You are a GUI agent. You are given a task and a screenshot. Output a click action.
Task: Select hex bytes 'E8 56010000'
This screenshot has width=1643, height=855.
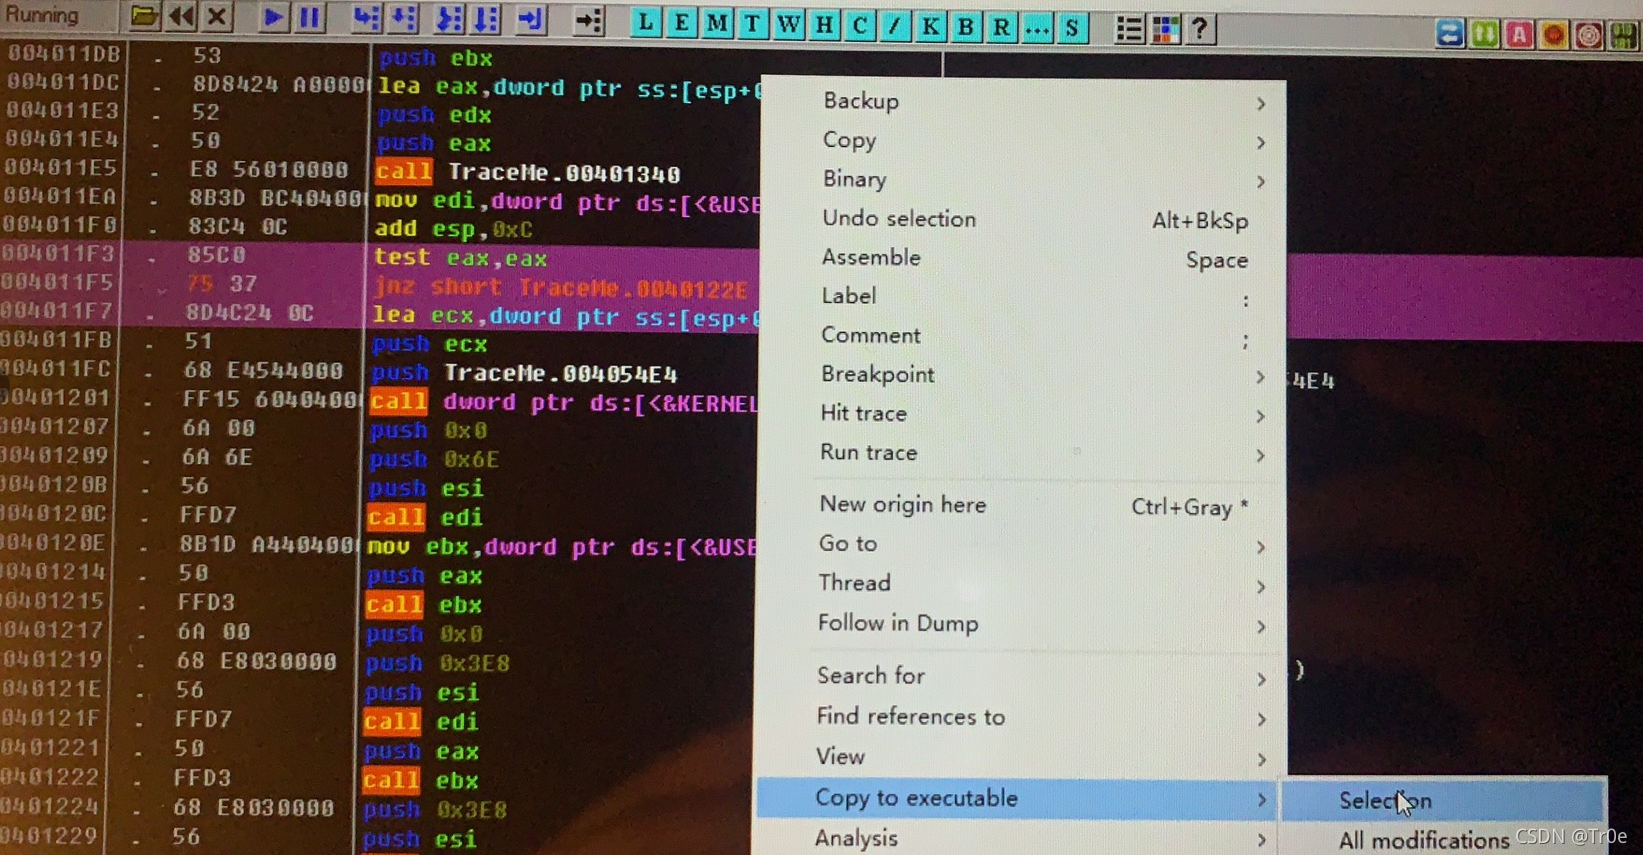tap(268, 170)
